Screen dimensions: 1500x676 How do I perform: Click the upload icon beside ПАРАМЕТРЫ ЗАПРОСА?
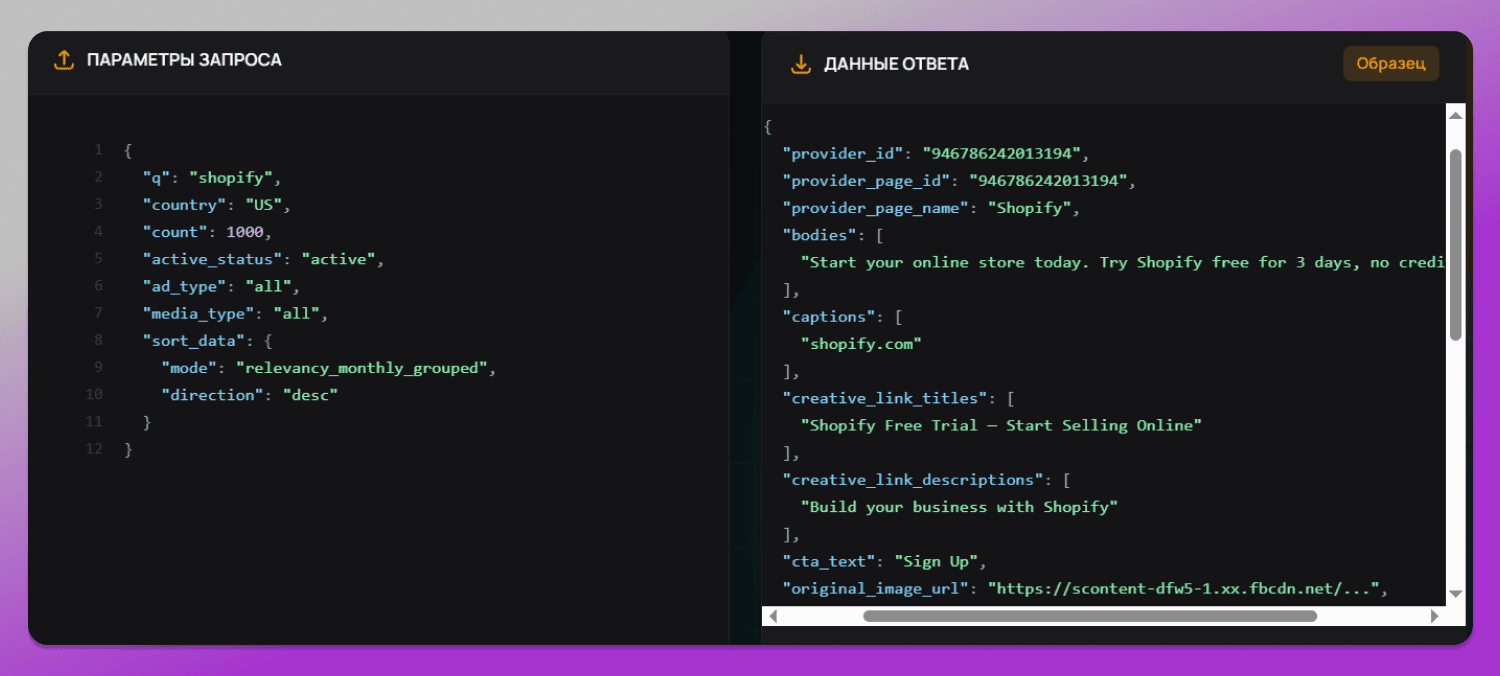[x=64, y=60]
